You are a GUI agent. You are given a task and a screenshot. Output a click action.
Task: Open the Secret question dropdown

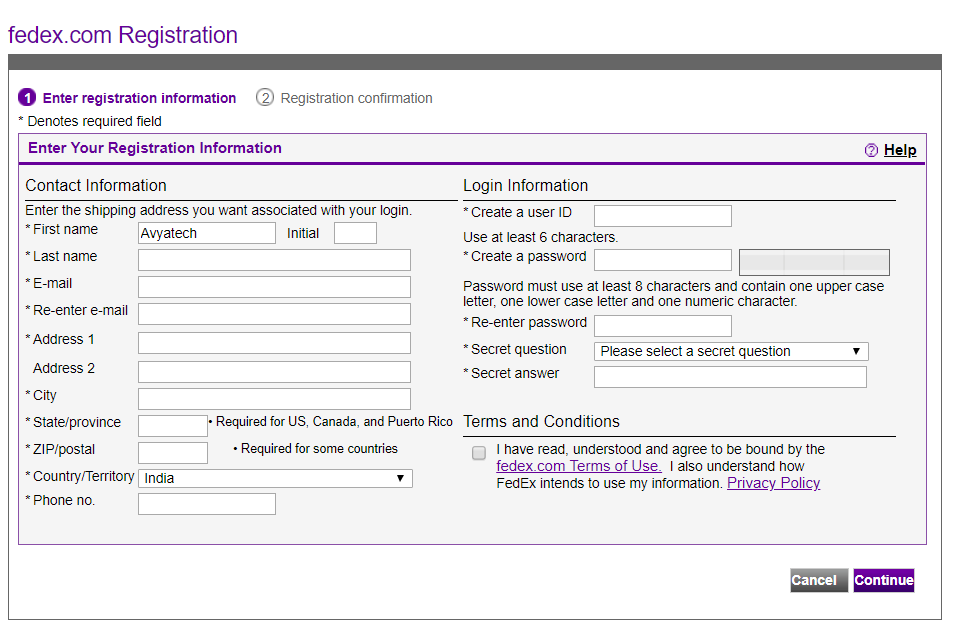pos(731,352)
